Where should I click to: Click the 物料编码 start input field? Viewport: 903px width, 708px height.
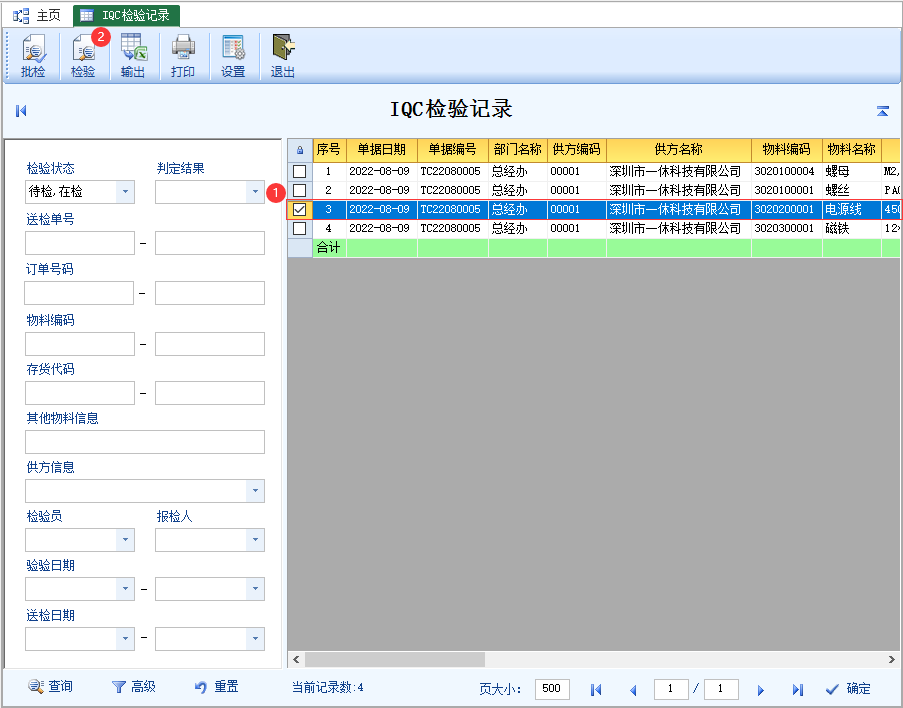pyautogui.click(x=80, y=344)
